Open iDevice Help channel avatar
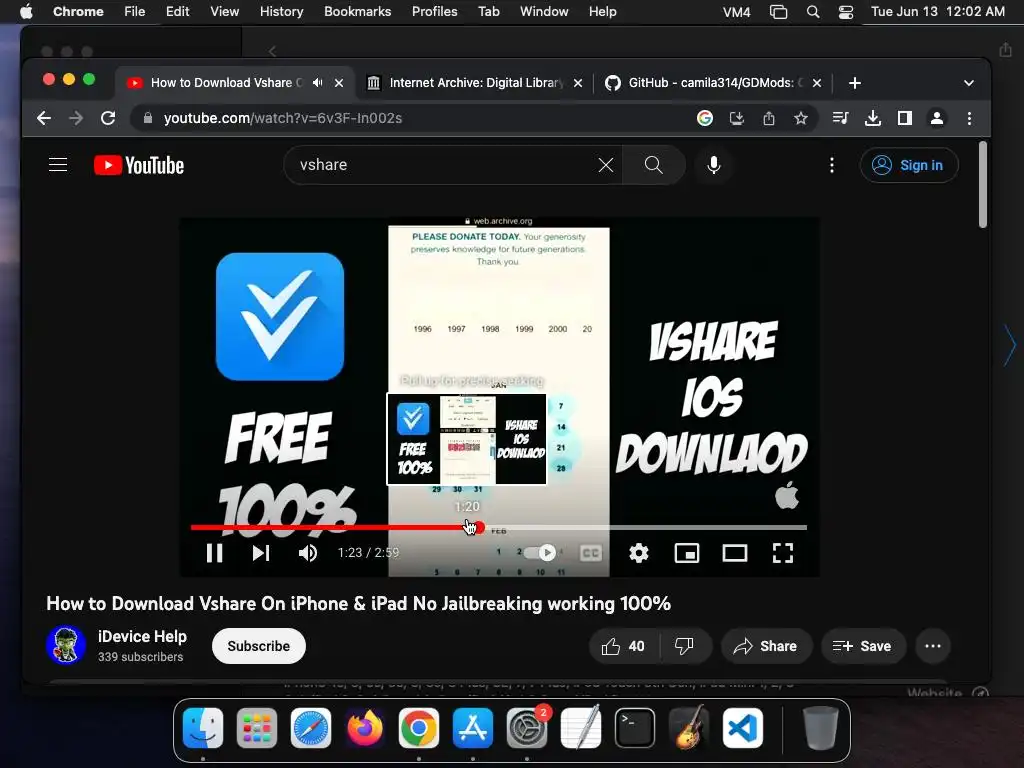The height and width of the screenshot is (768, 1024). [x=66, y=645]
